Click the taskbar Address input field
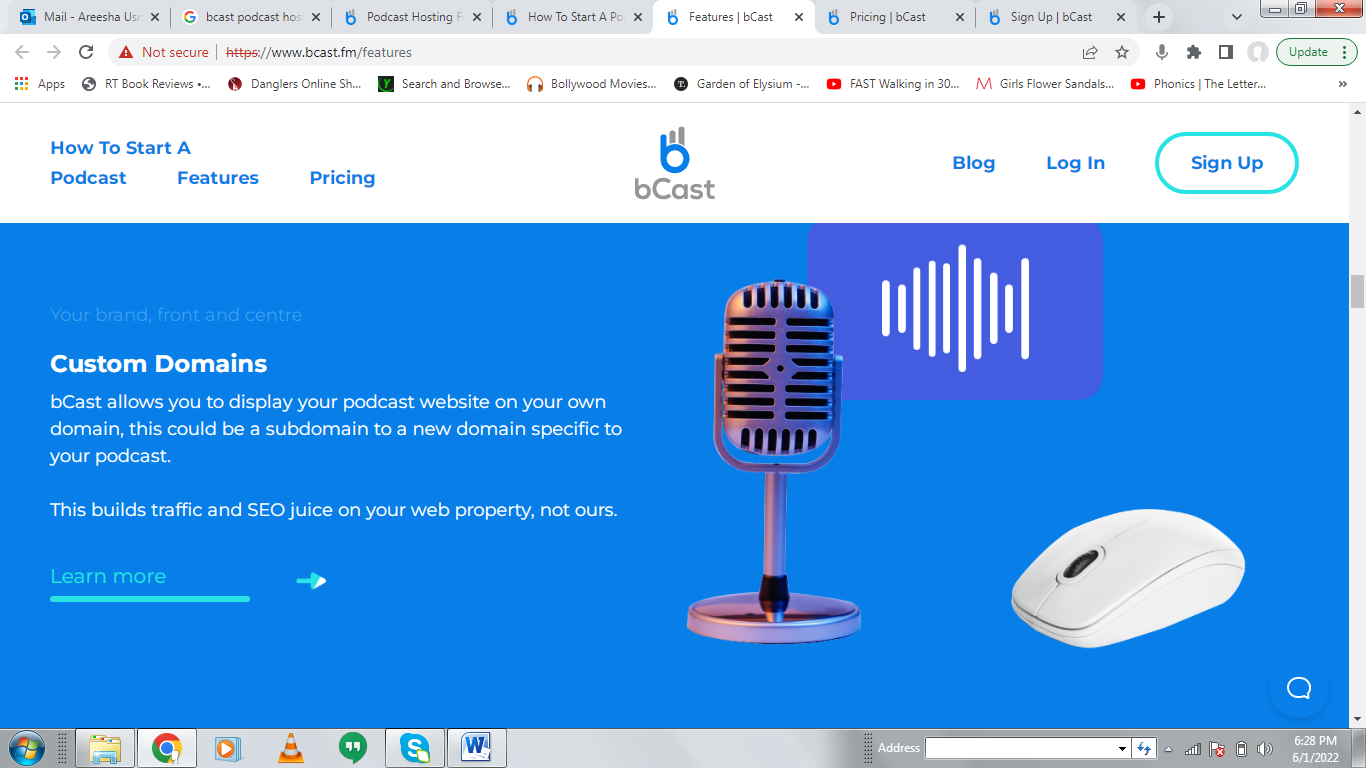Viewport: 1366px width, 768px height. (x=1021, y=748)
